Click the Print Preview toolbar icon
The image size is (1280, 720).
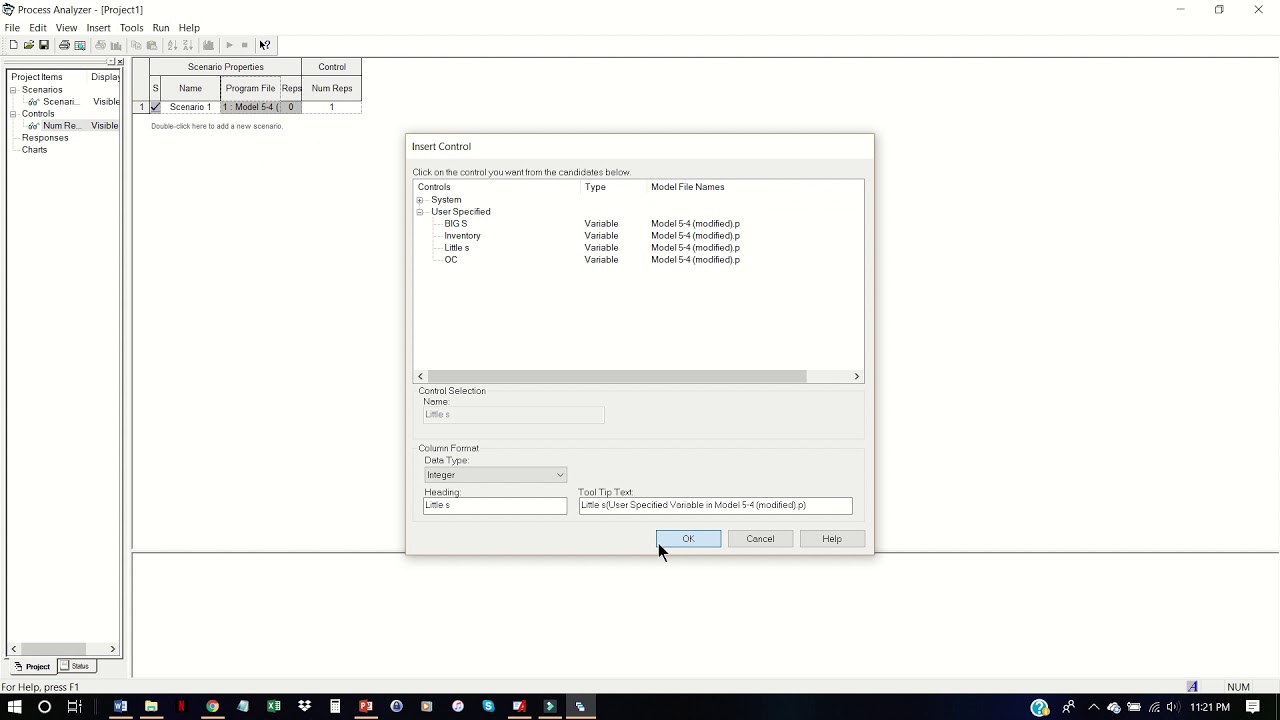point(80,45)
